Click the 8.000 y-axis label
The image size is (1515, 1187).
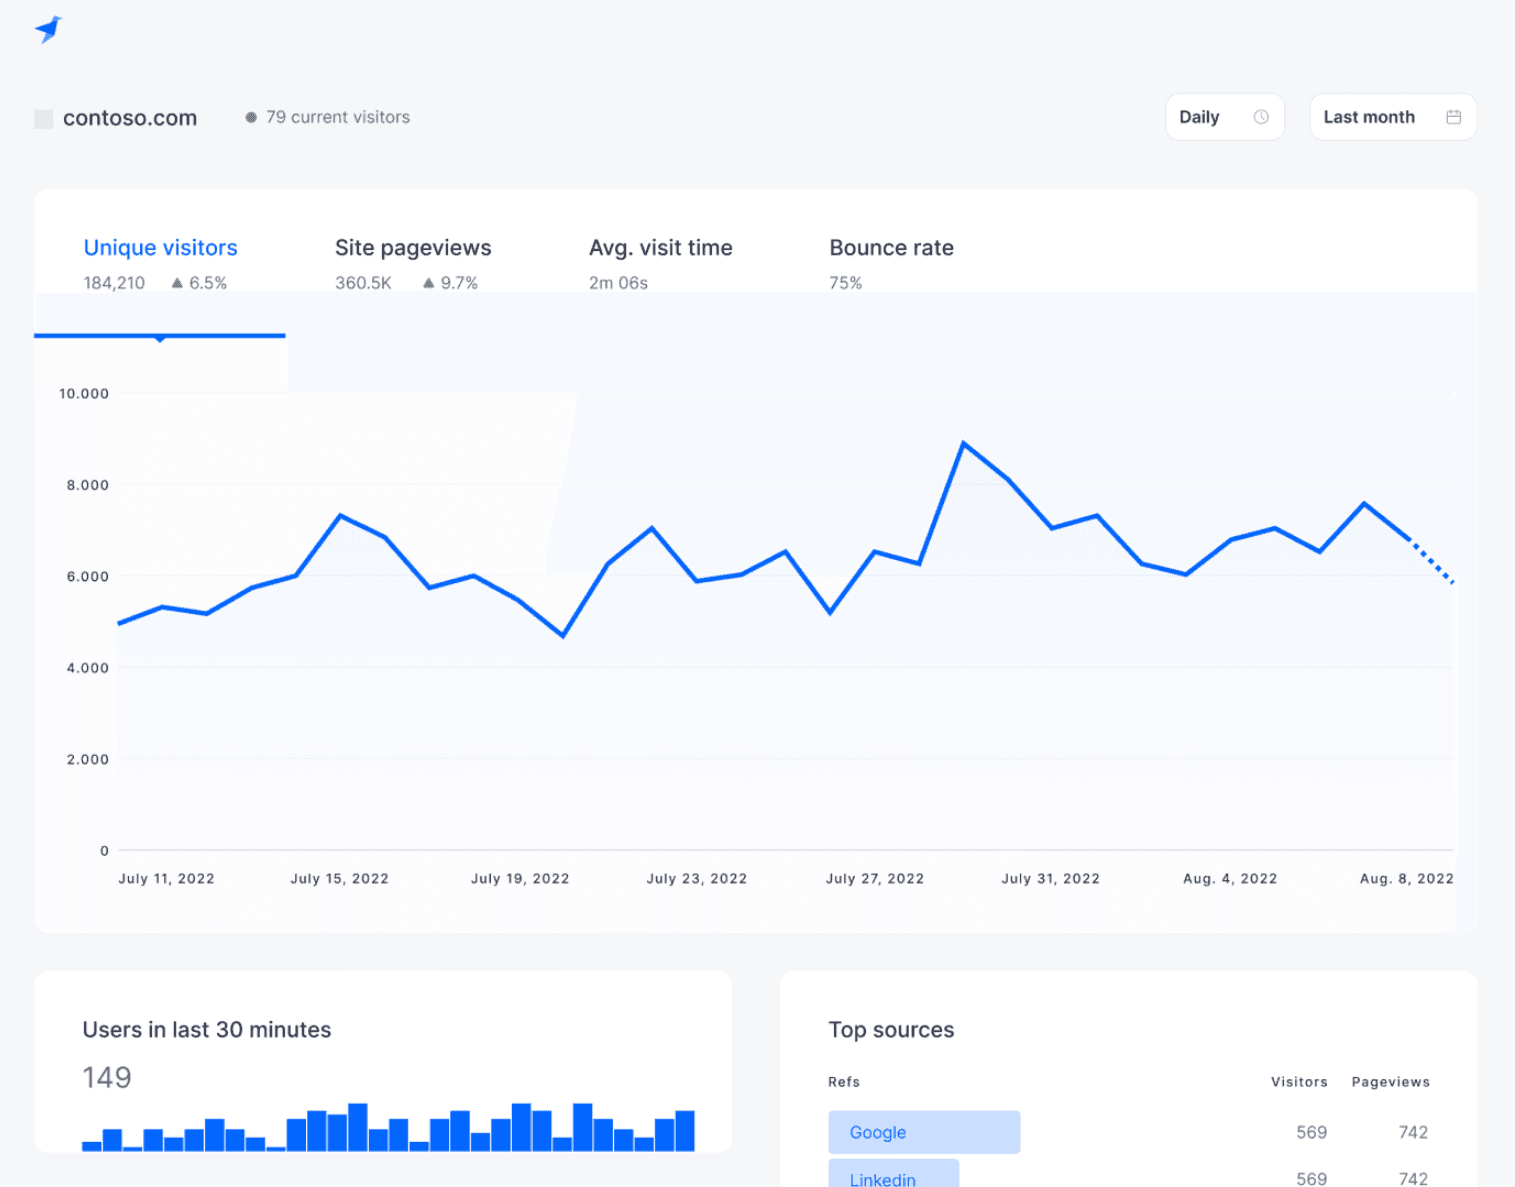pos(88,485)
